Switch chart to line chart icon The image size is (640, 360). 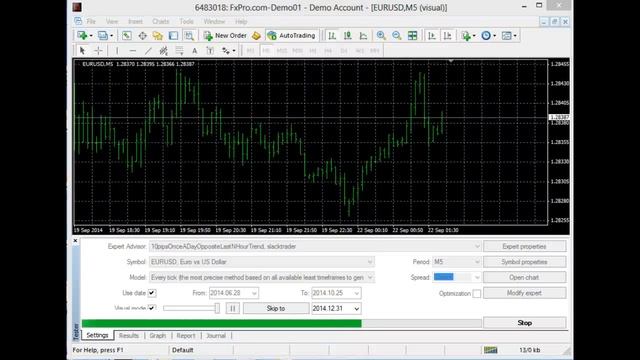click(x=363, y=36)
